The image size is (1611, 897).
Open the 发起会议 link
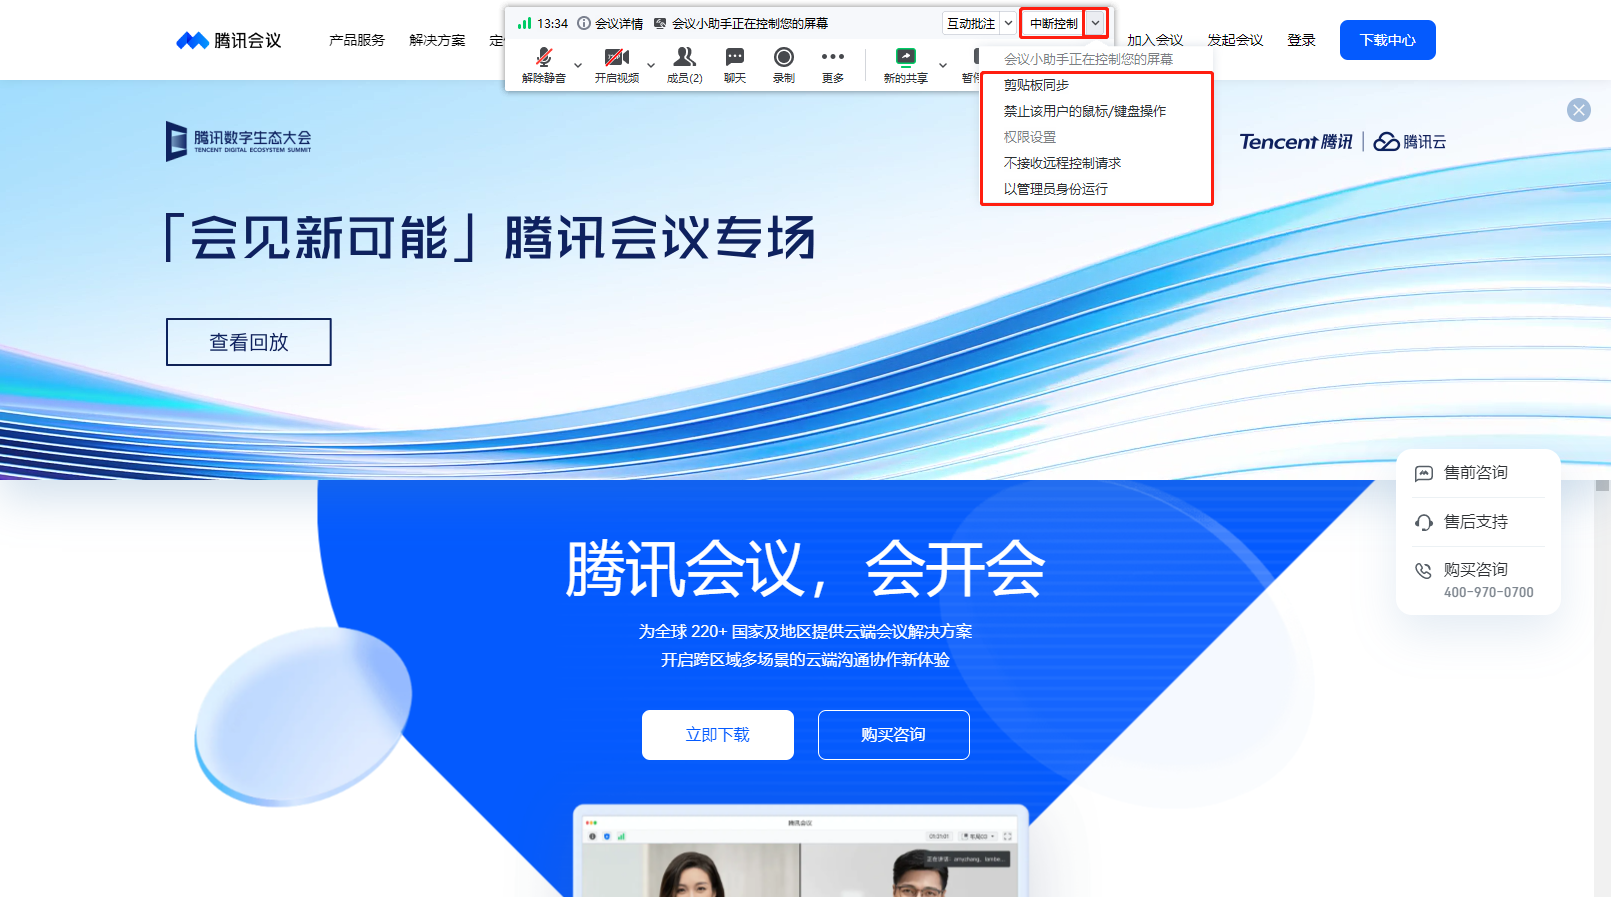(1235, 40)
